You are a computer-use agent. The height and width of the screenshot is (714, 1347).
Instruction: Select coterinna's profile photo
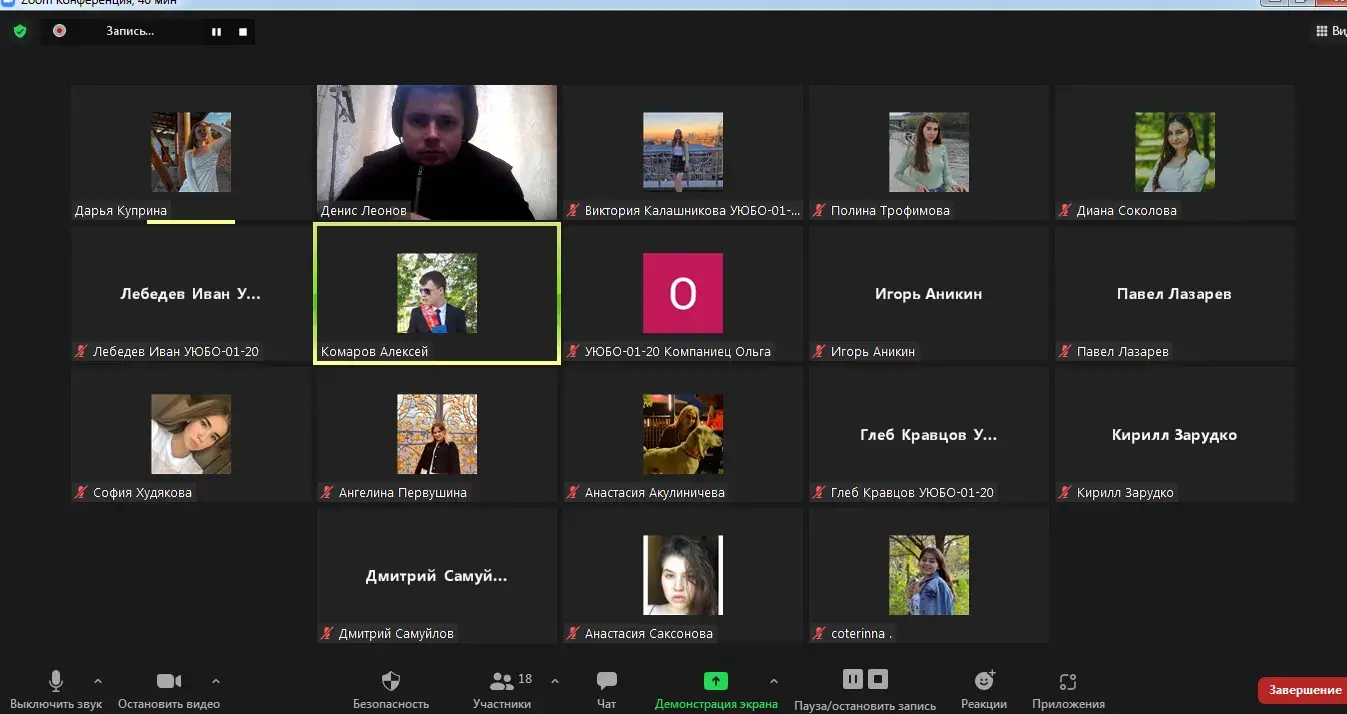929,575
